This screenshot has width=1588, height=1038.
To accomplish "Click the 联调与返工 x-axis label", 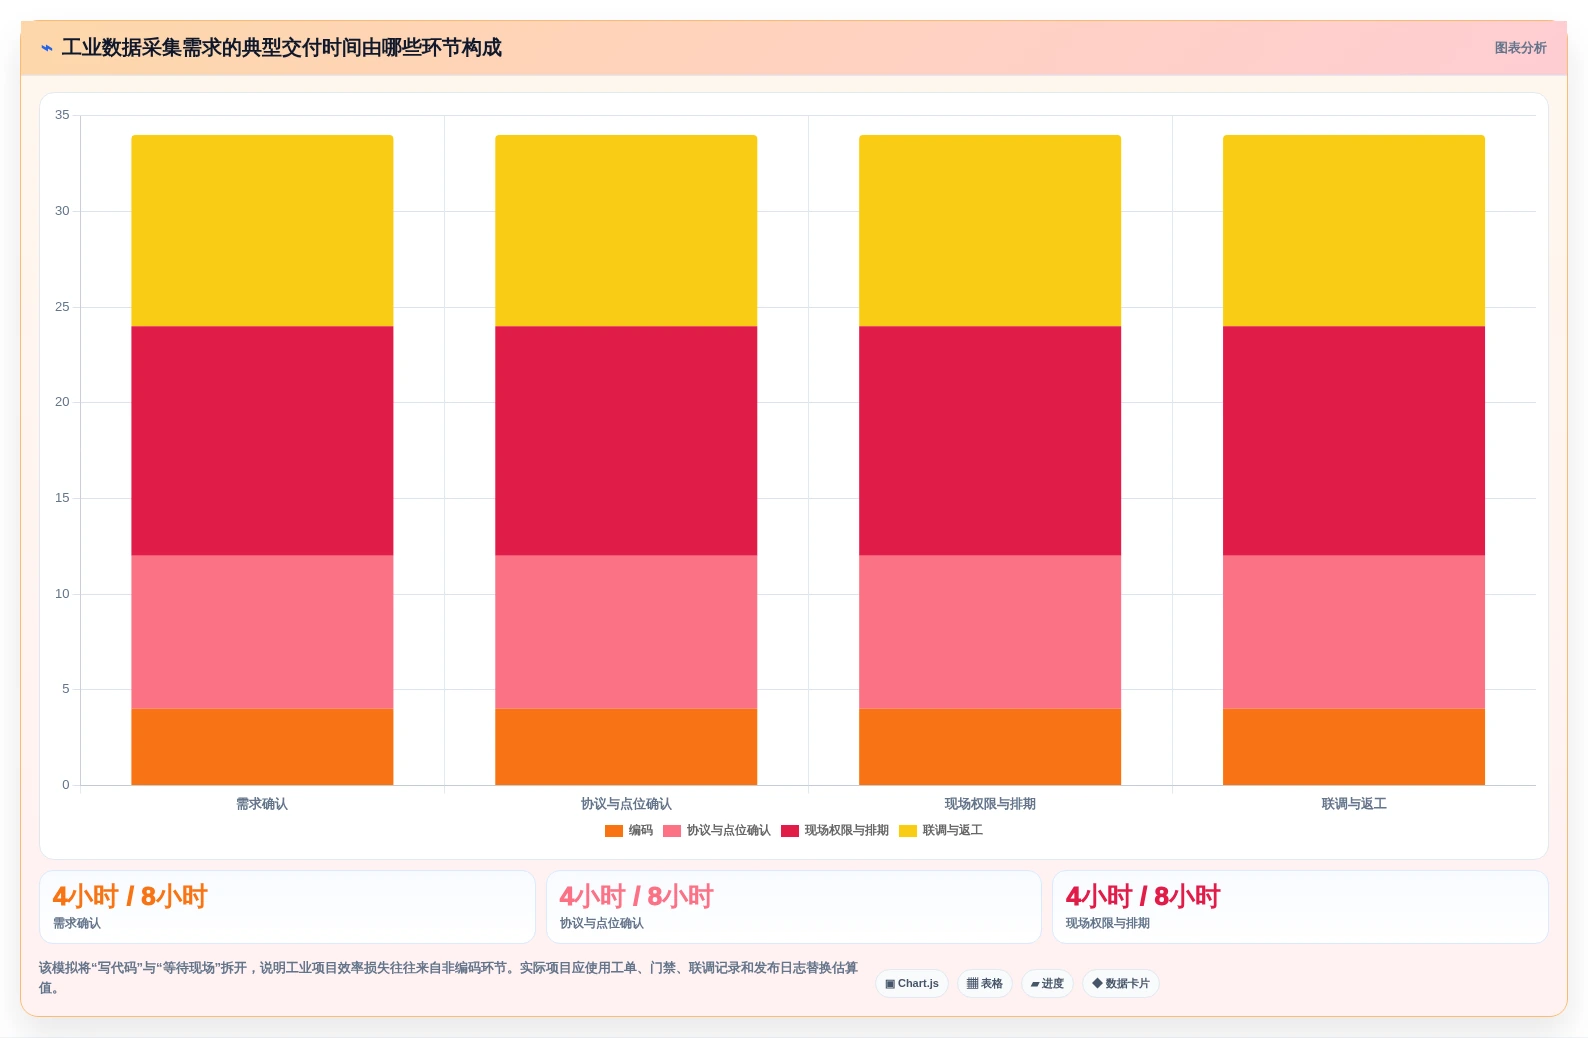I will (x=1354, y=804).
